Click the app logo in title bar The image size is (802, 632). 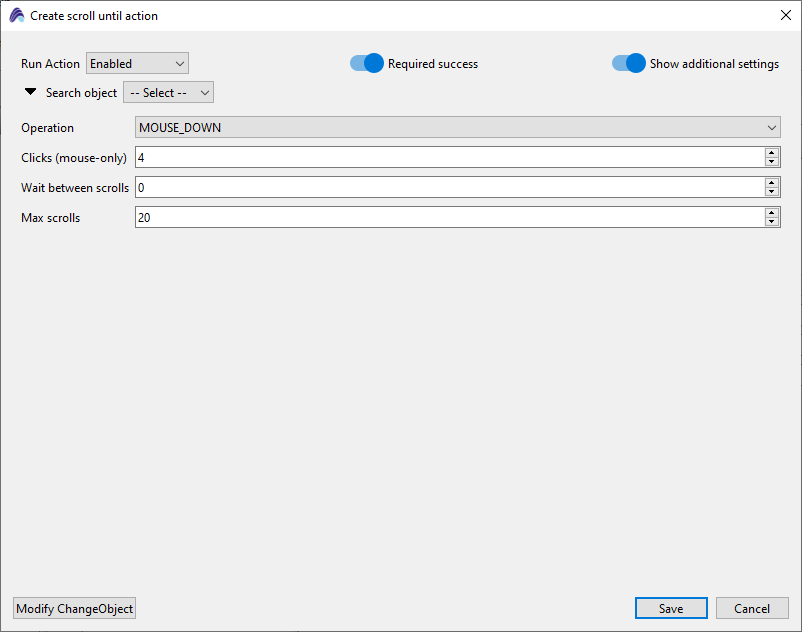pyautogui.click(x=17, y=16)
